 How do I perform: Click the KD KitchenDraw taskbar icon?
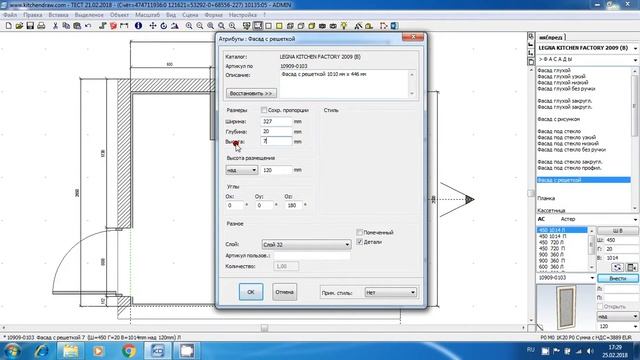pos(158,351)
